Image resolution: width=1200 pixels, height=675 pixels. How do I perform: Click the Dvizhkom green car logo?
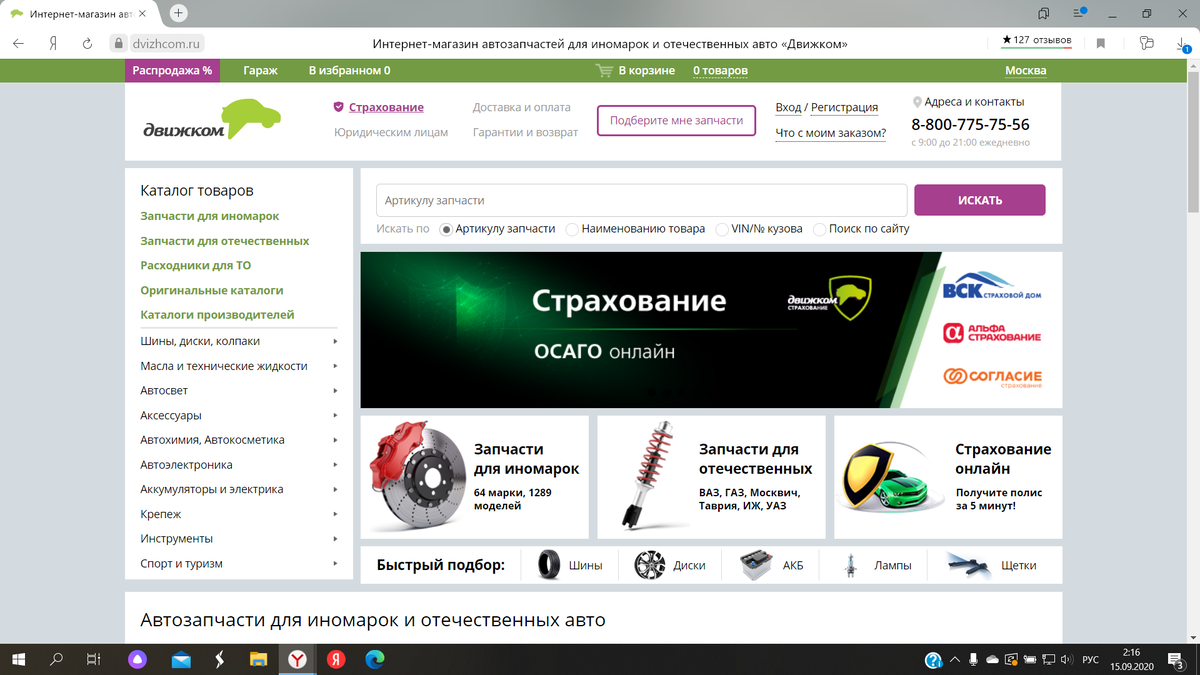[211, 120]
